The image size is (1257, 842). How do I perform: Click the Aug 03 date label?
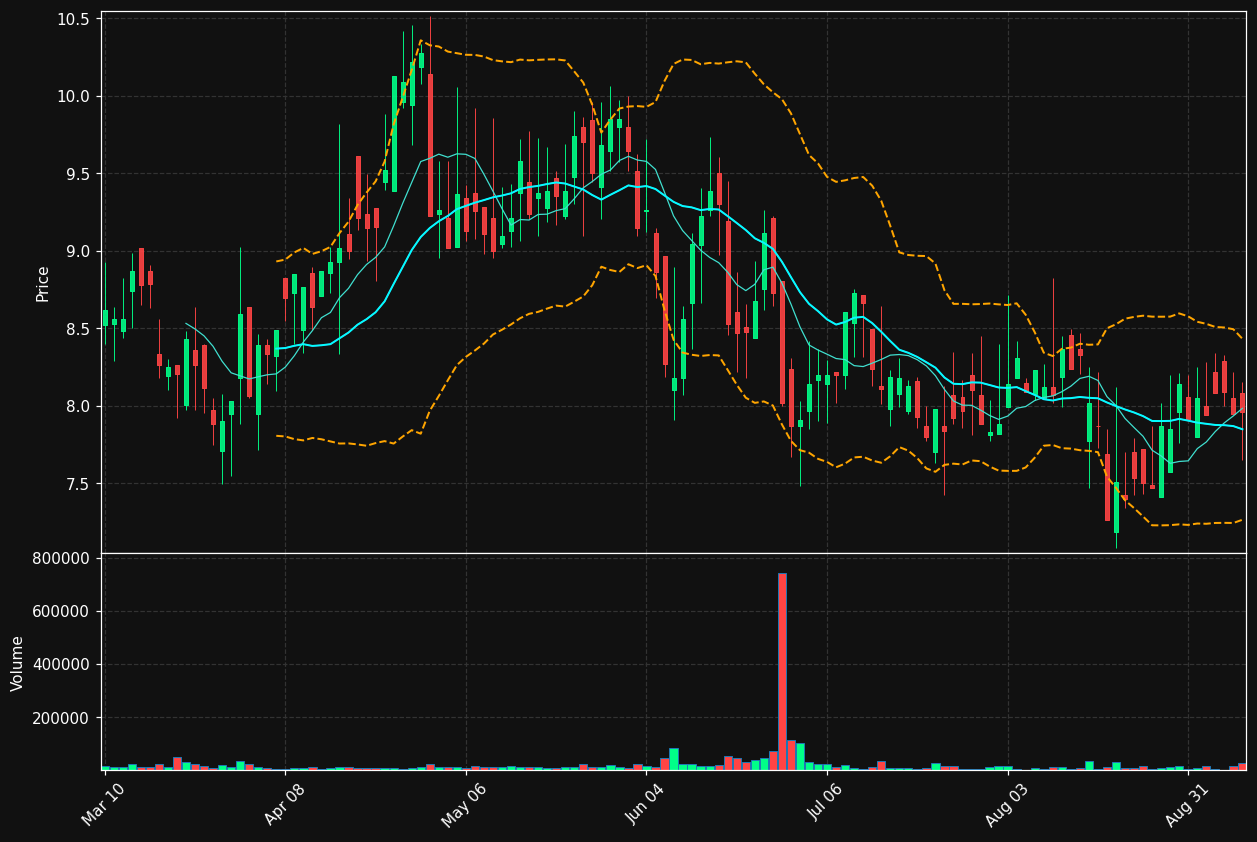click(1007, 805)
